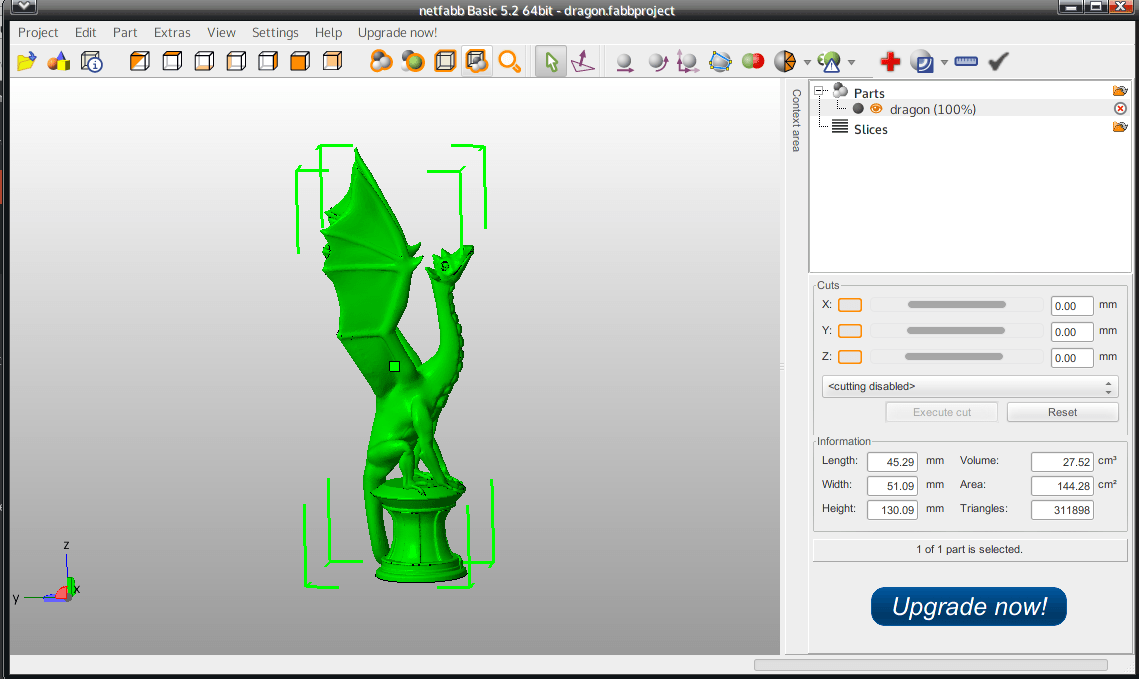Open the Repair part tool (red cross)
Screen dimensions: 1139x679
(890, 61)
